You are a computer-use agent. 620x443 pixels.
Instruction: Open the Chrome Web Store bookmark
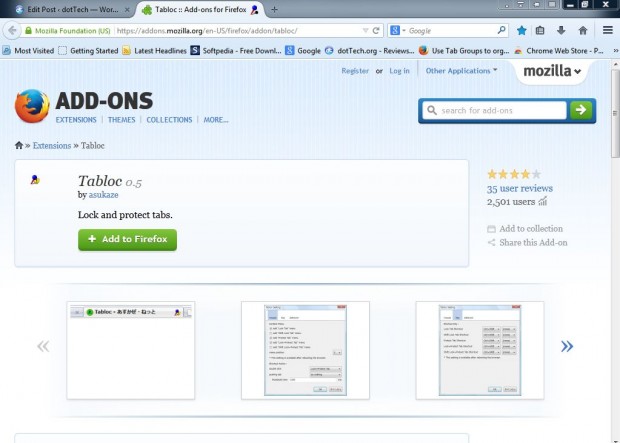click(x=558, y=50)
